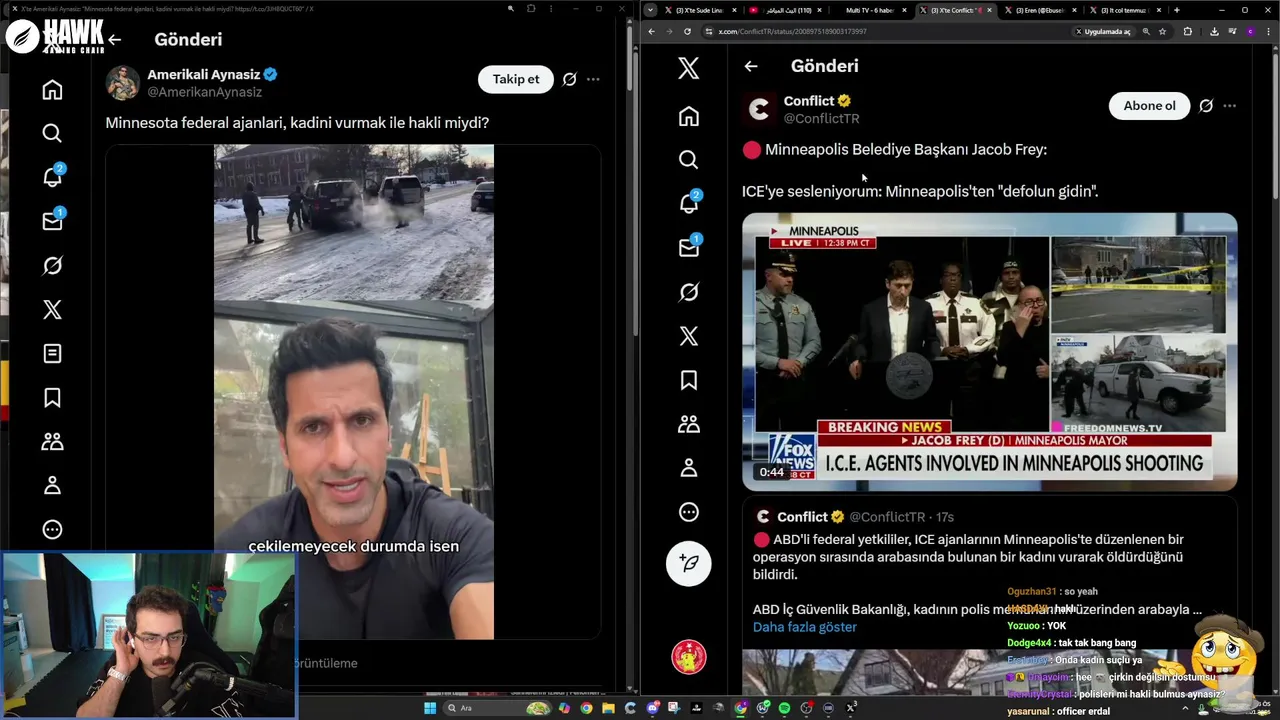Click Abone ol for Conflict
The image size is (1280, 720).
pos(1149,106)
